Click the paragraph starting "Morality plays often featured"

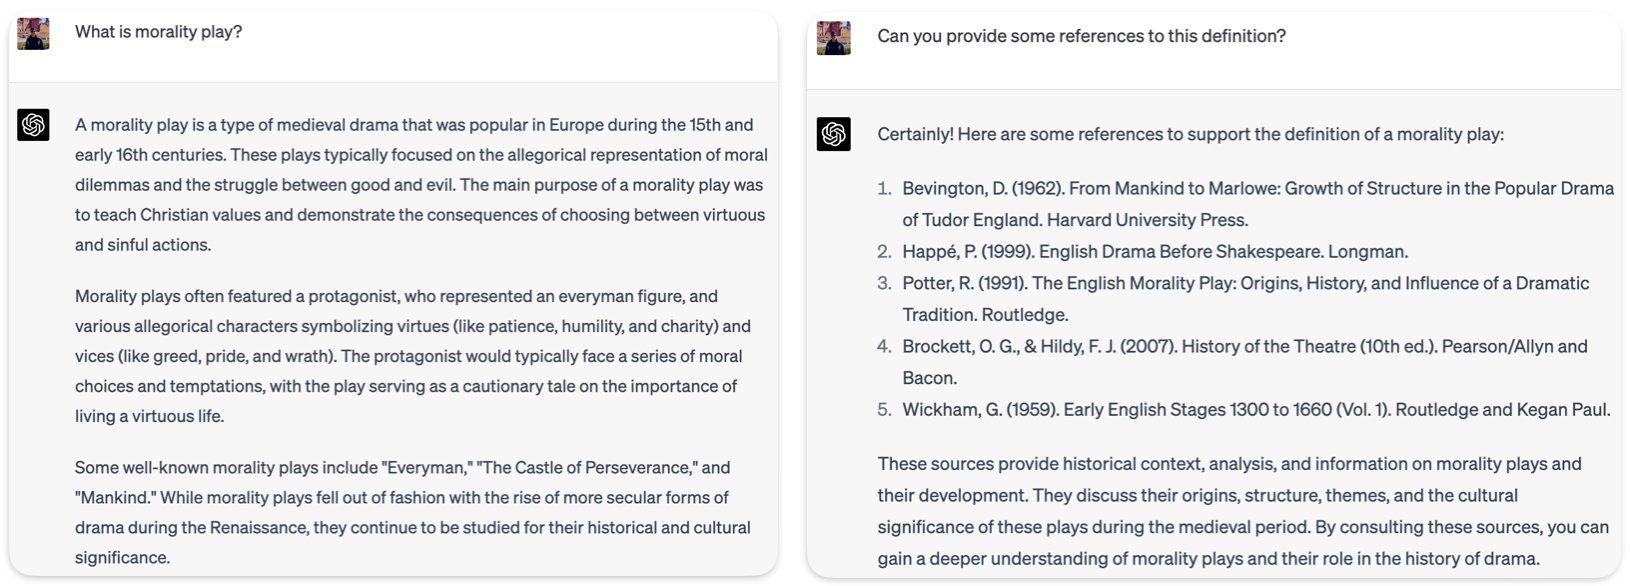412,356
